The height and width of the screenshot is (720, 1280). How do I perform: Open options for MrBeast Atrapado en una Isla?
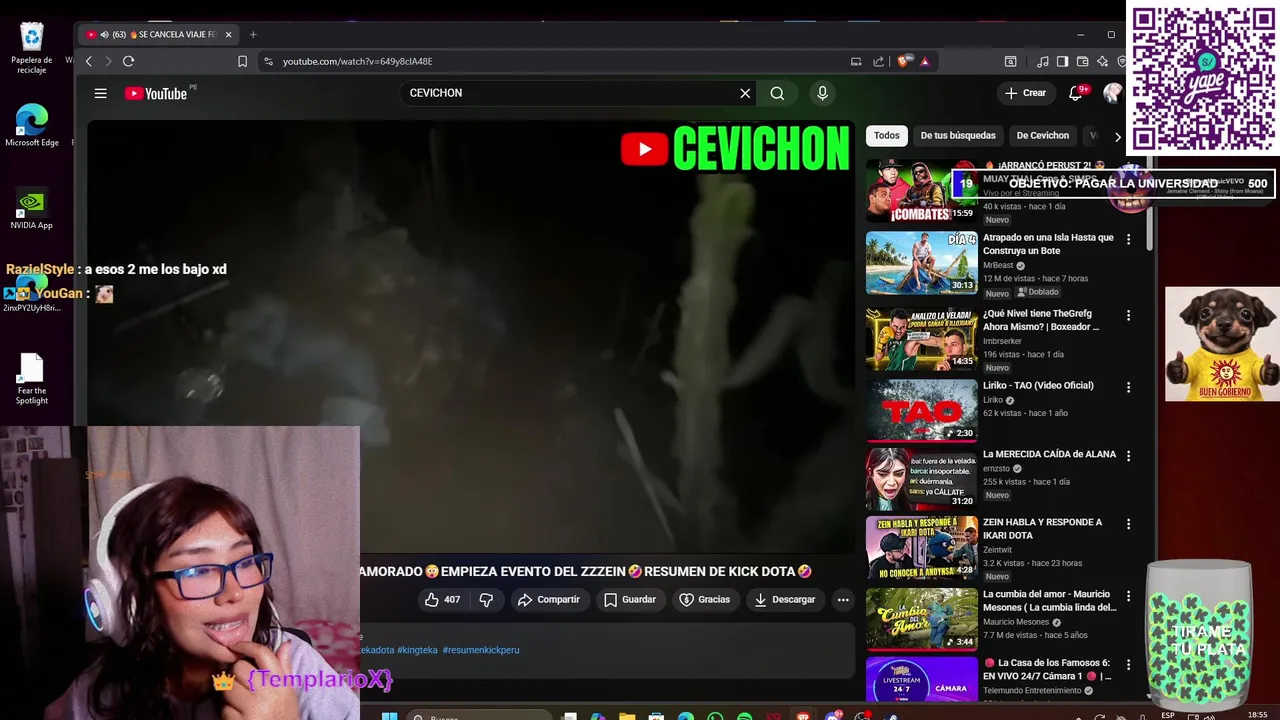tap(1128, 239)
